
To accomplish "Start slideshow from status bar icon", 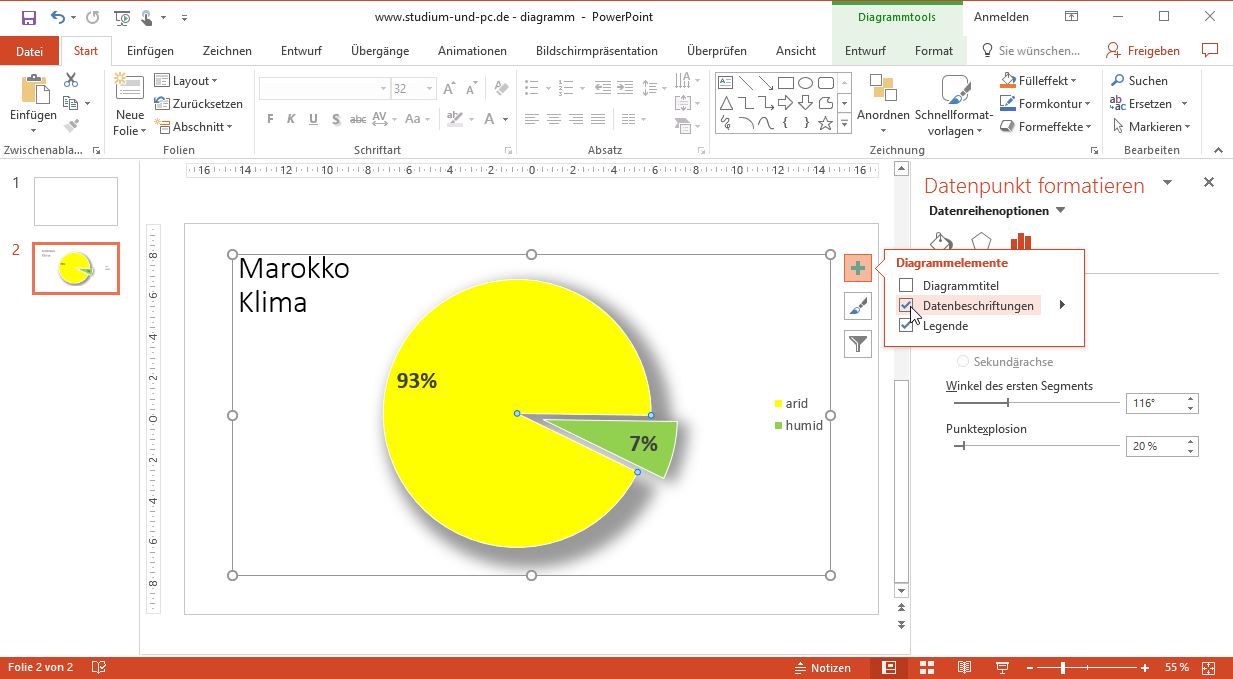I will pos(1002,668).
